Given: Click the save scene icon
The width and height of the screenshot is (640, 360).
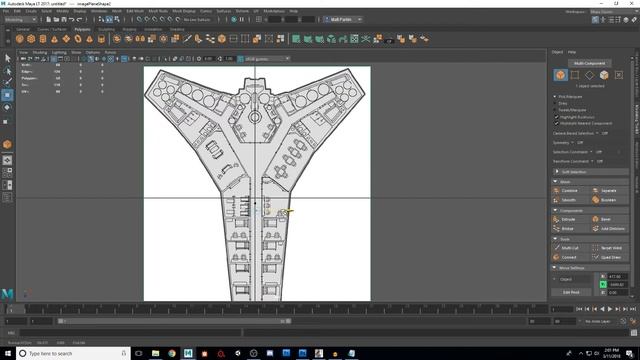Looking at the screenshot, I should click(x=64, y=19).
